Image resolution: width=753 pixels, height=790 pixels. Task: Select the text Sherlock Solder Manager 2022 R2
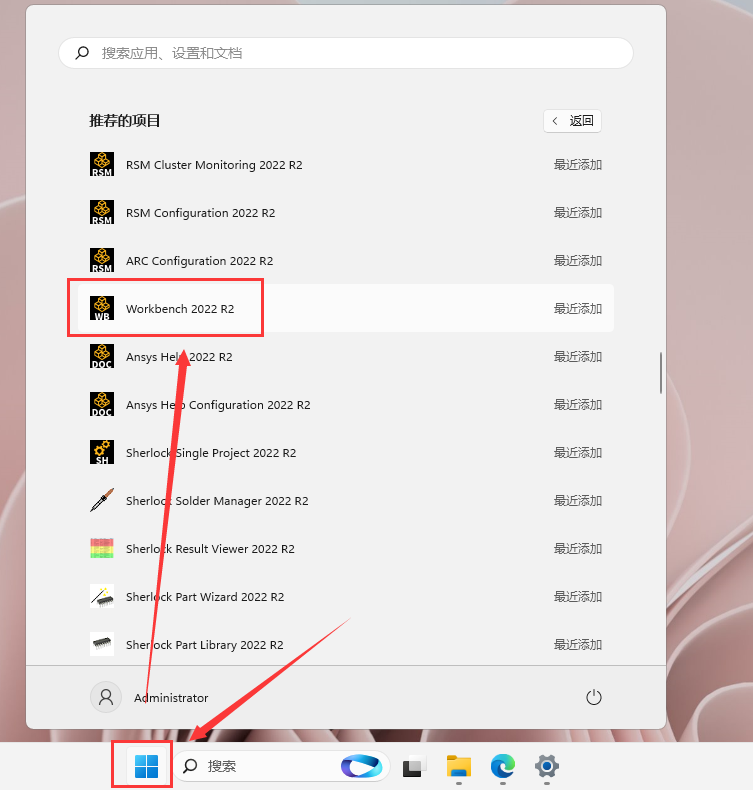[x=217, y=501]
